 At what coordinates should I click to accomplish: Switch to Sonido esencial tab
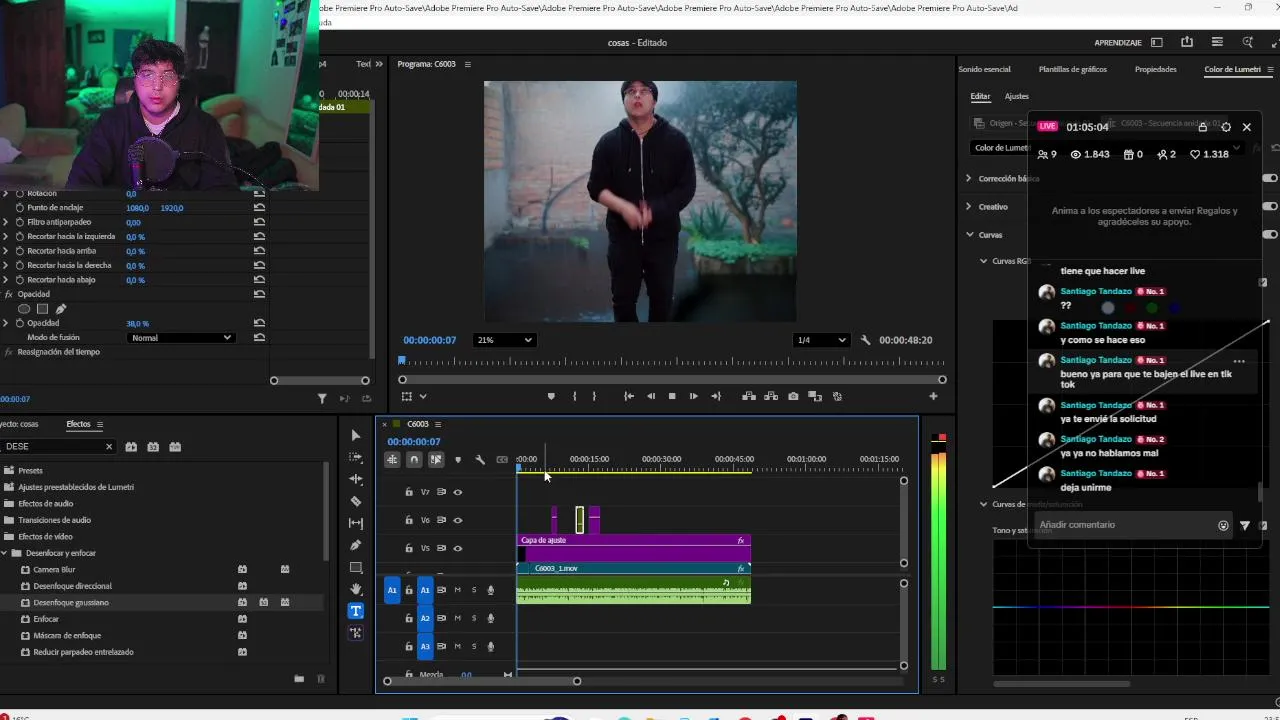(984, 69)
